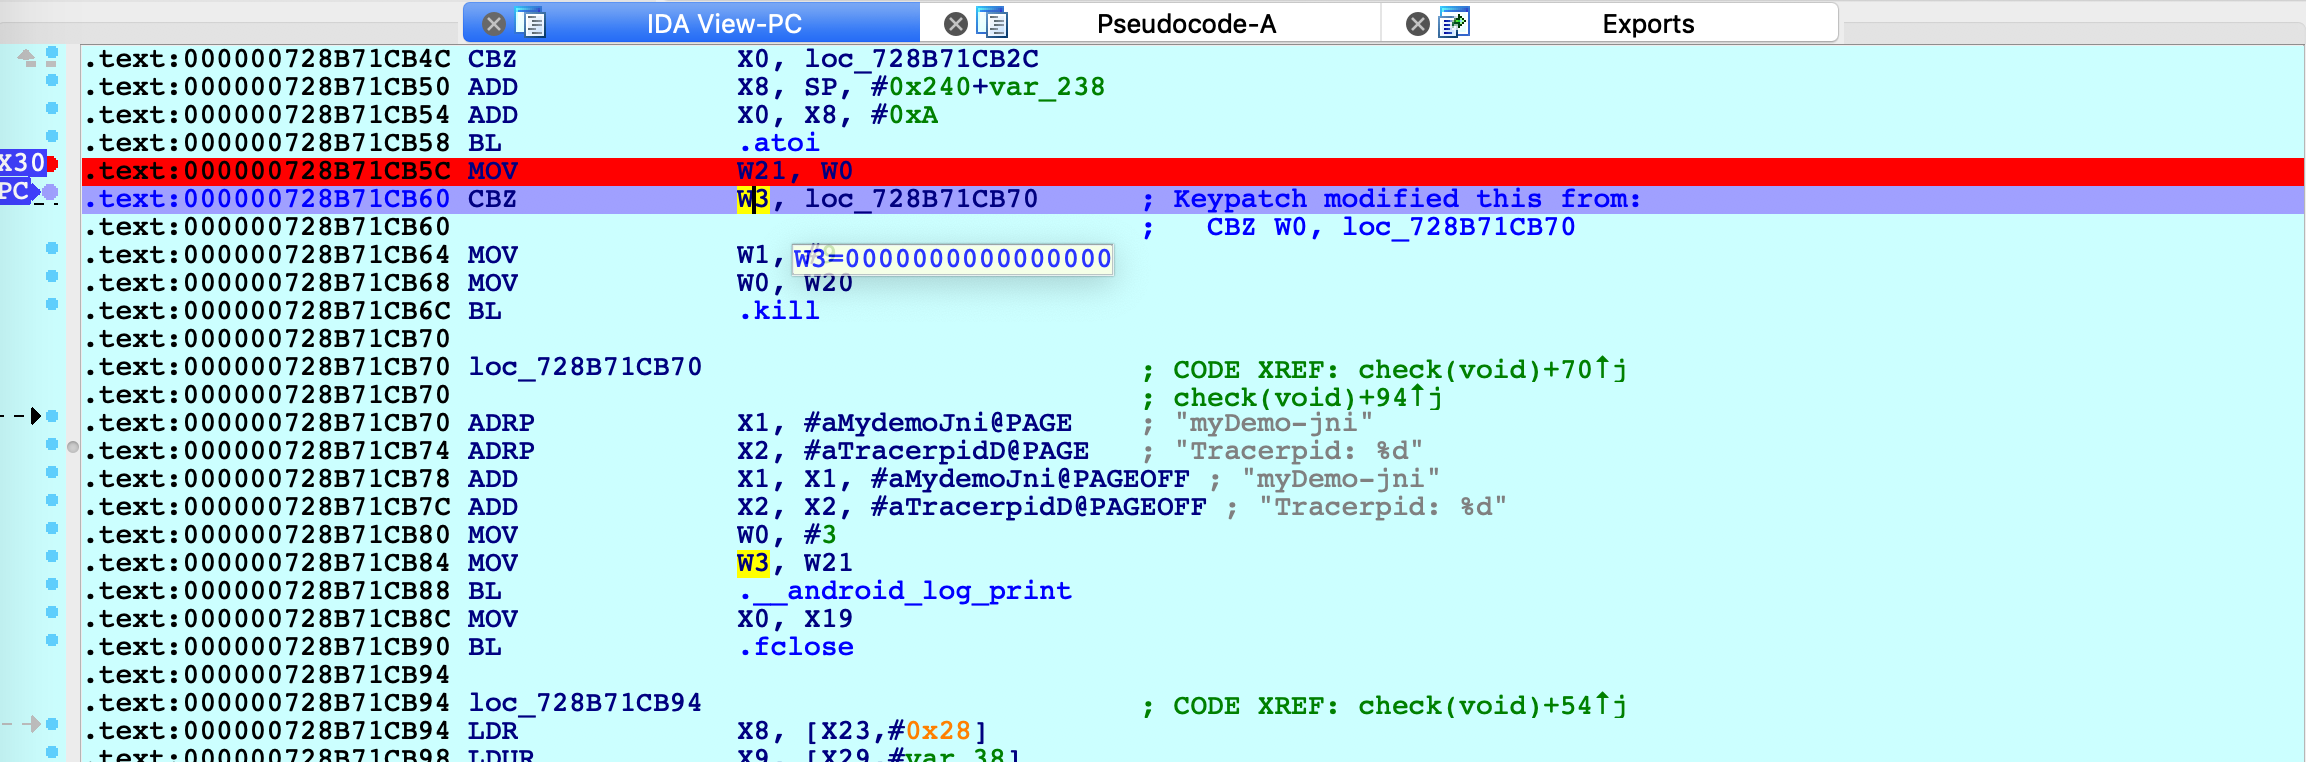The height and width of the screenshot is (762, 2306).
Task: Follow the .__android_log_print call
Action: click(904, 591)
